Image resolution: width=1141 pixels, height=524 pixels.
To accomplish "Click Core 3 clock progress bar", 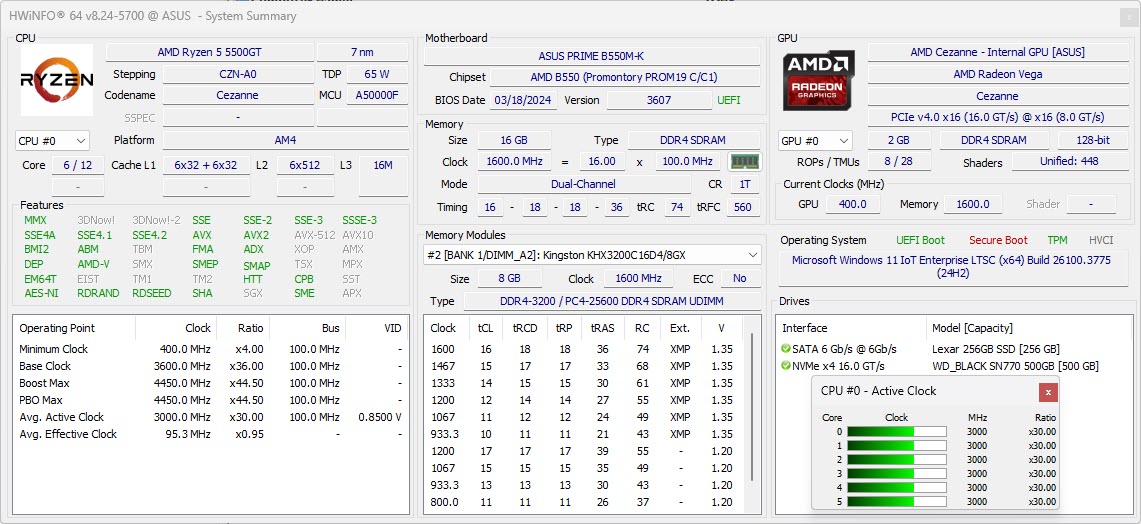I will click(x=896, y=474).
